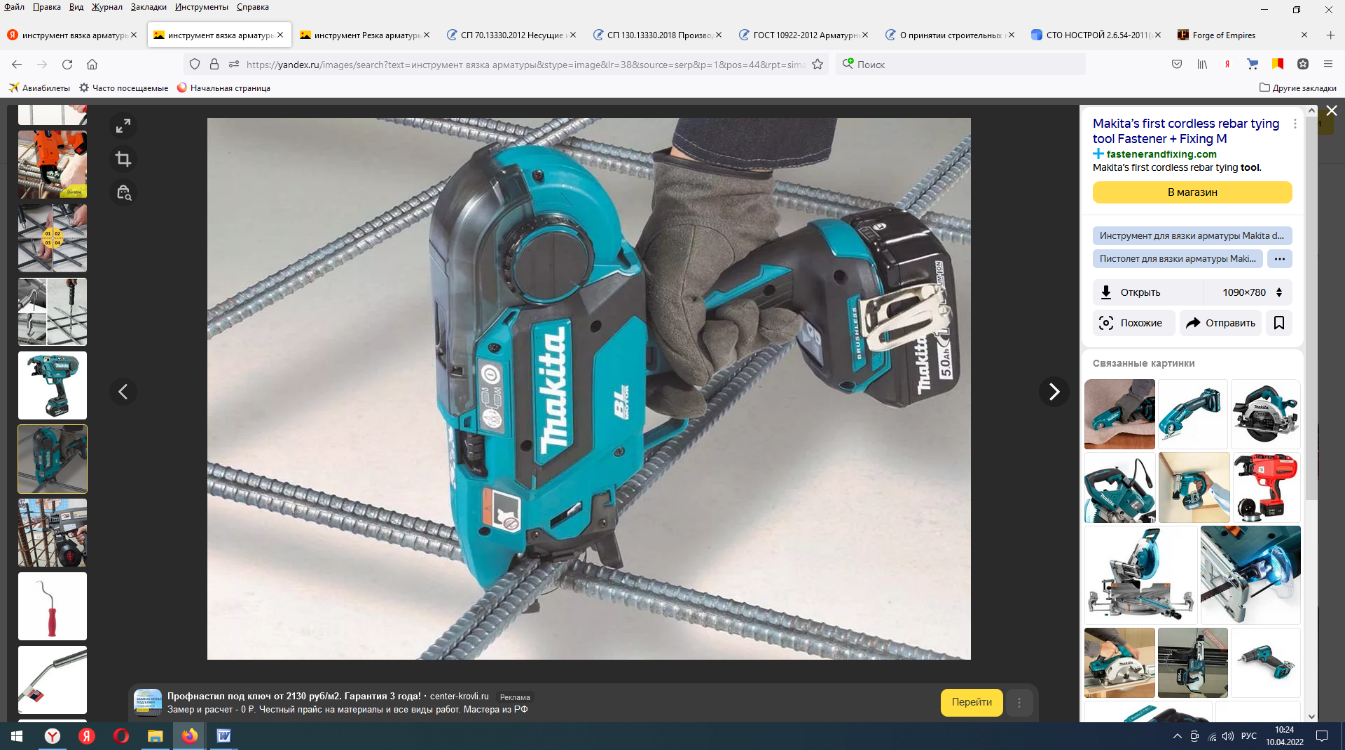Screen dimensions: 1345x750
Task: Select tag 'Пистолет для вязки арматуры Maki...'
Action: tap(1178, 259)
